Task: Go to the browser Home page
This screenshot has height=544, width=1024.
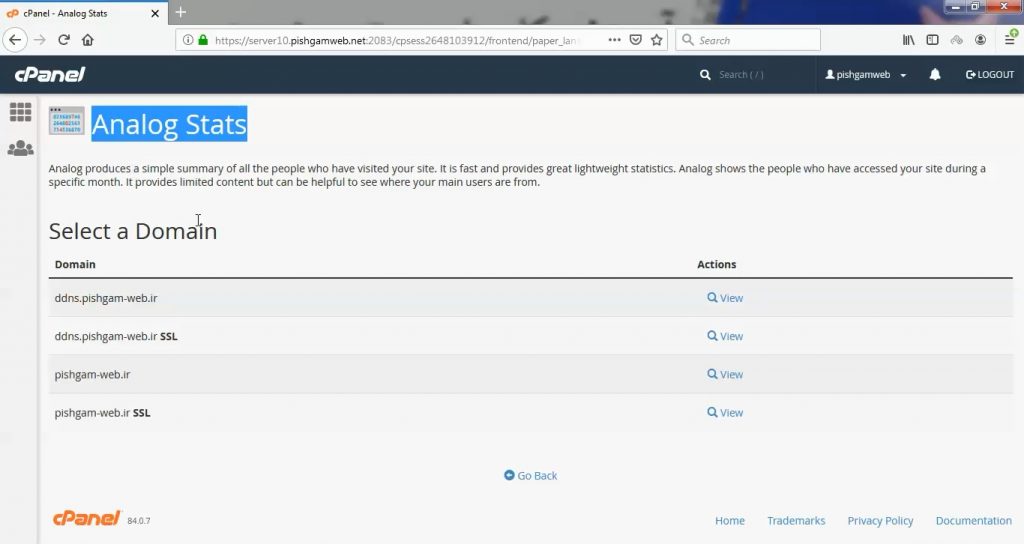Action: coord(88,40)
